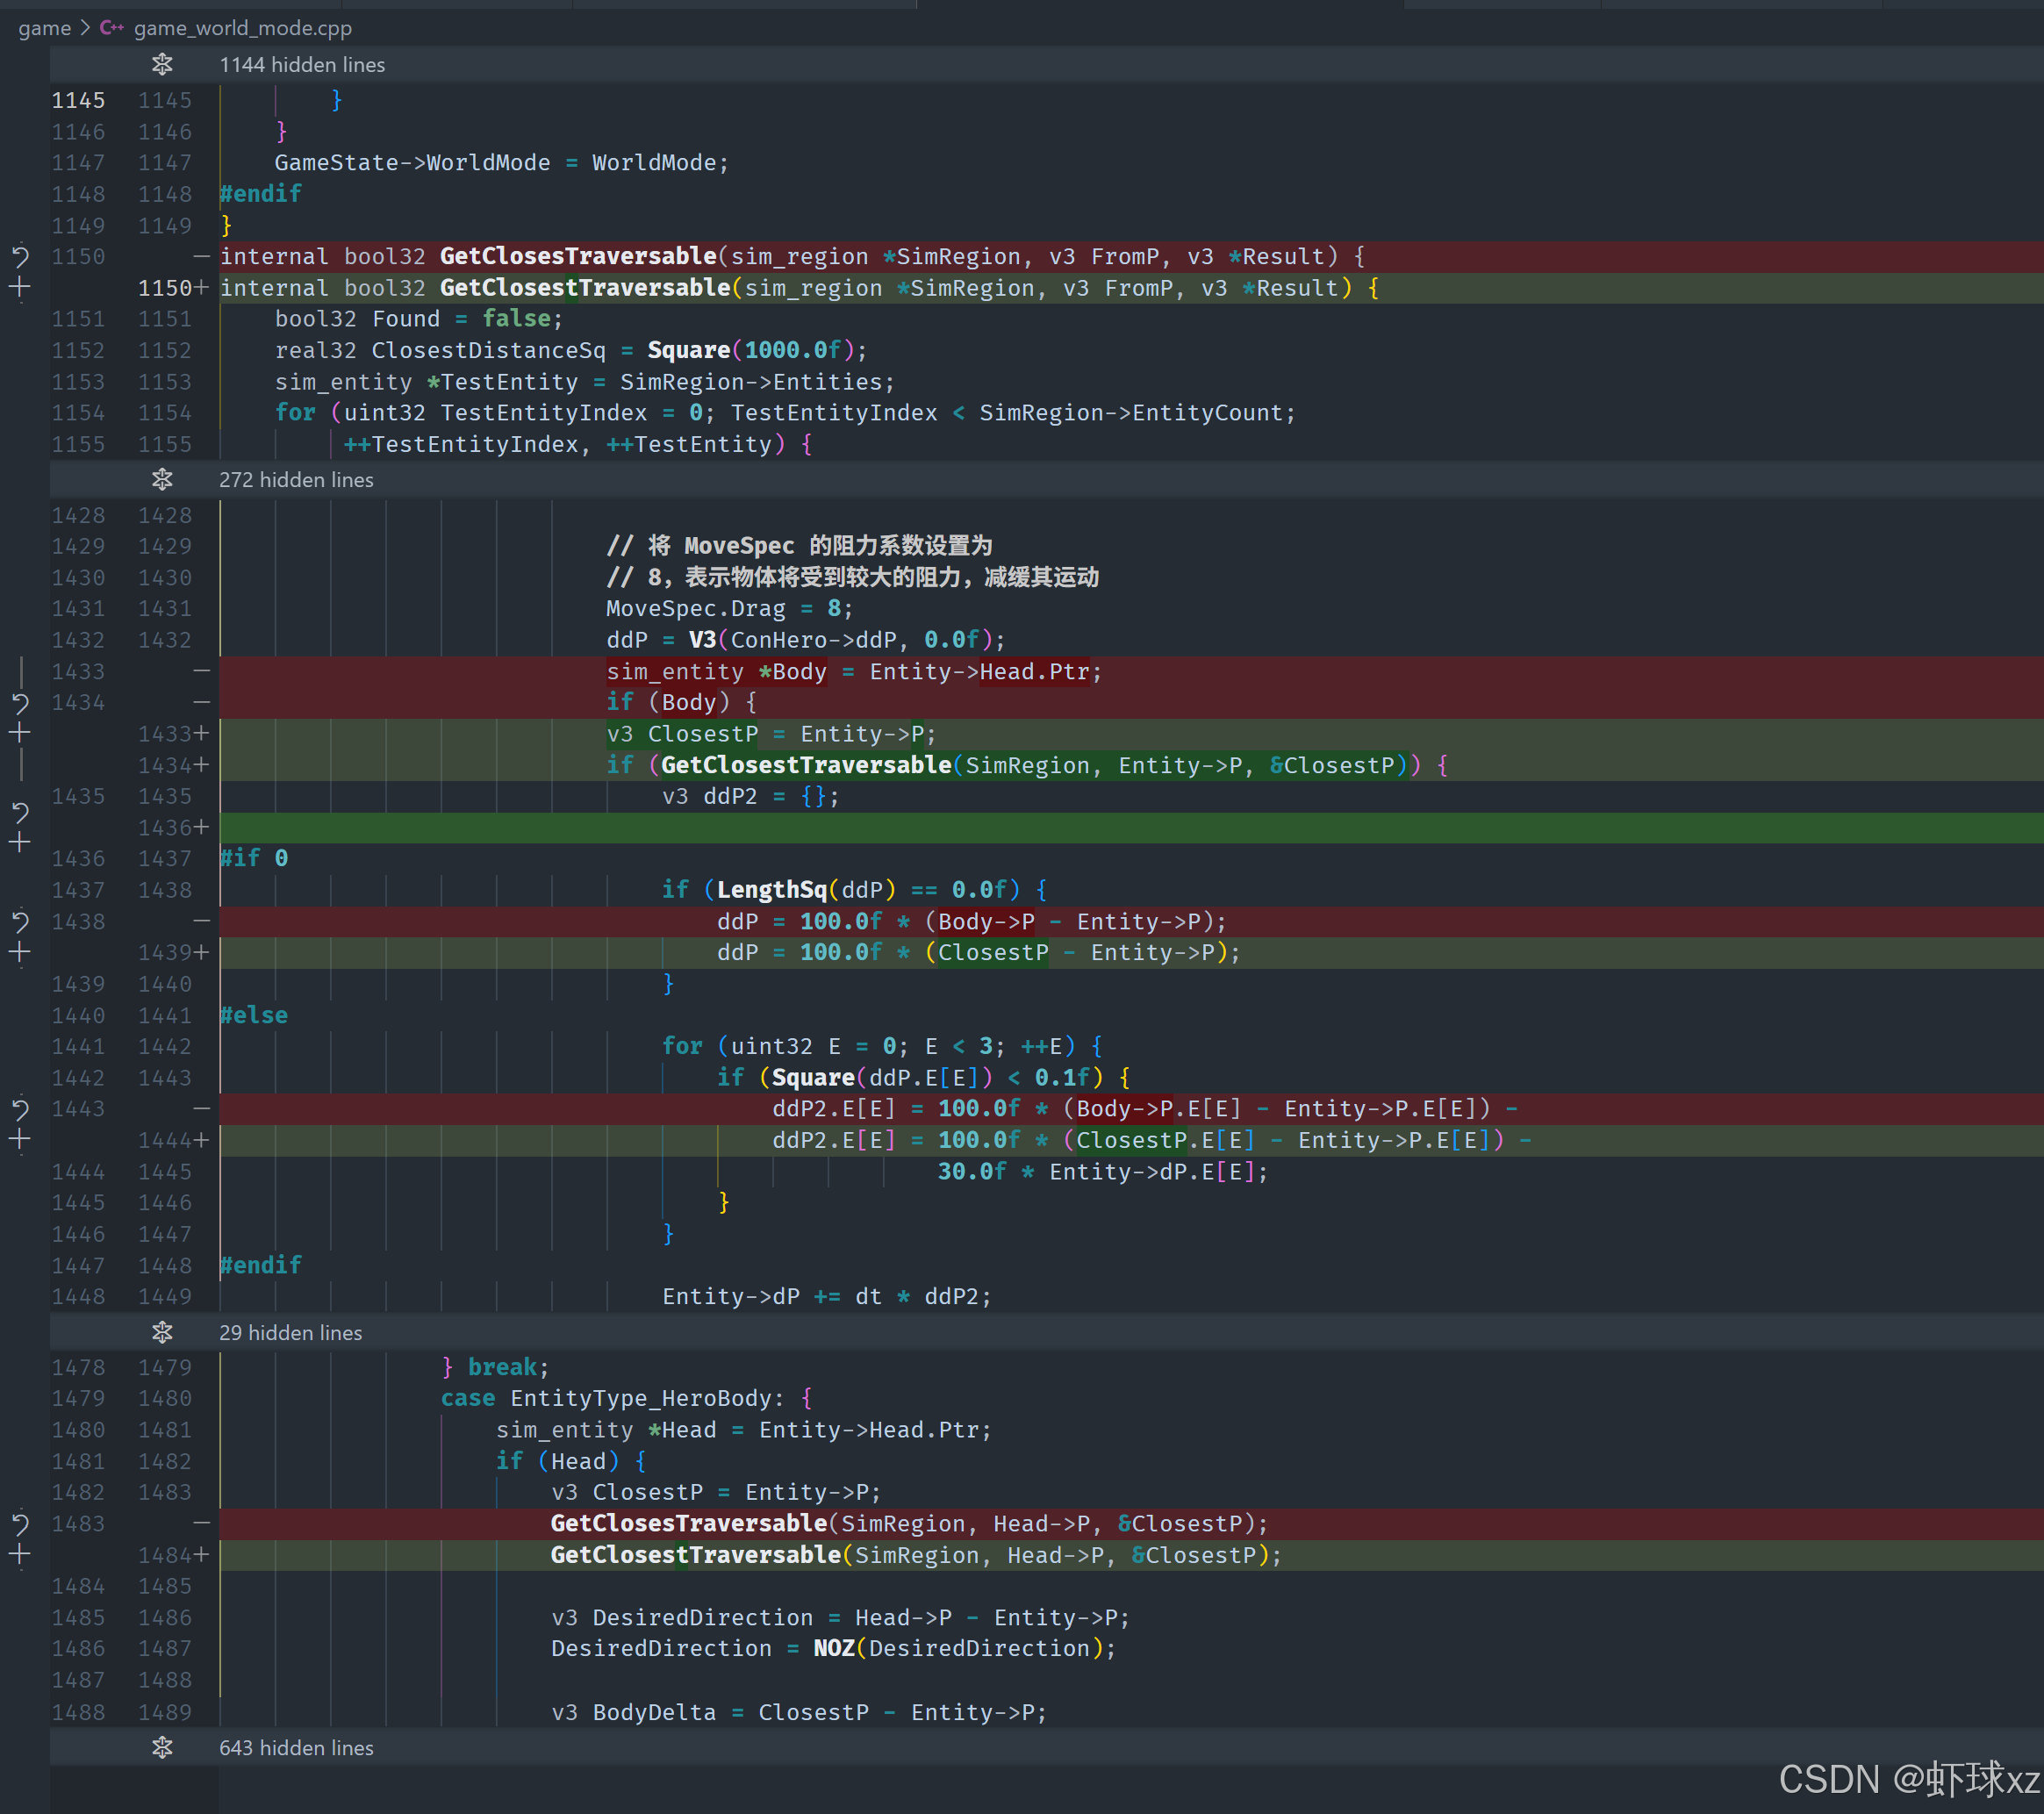Unfold the 643 hidden lines

click(162, 1747)
